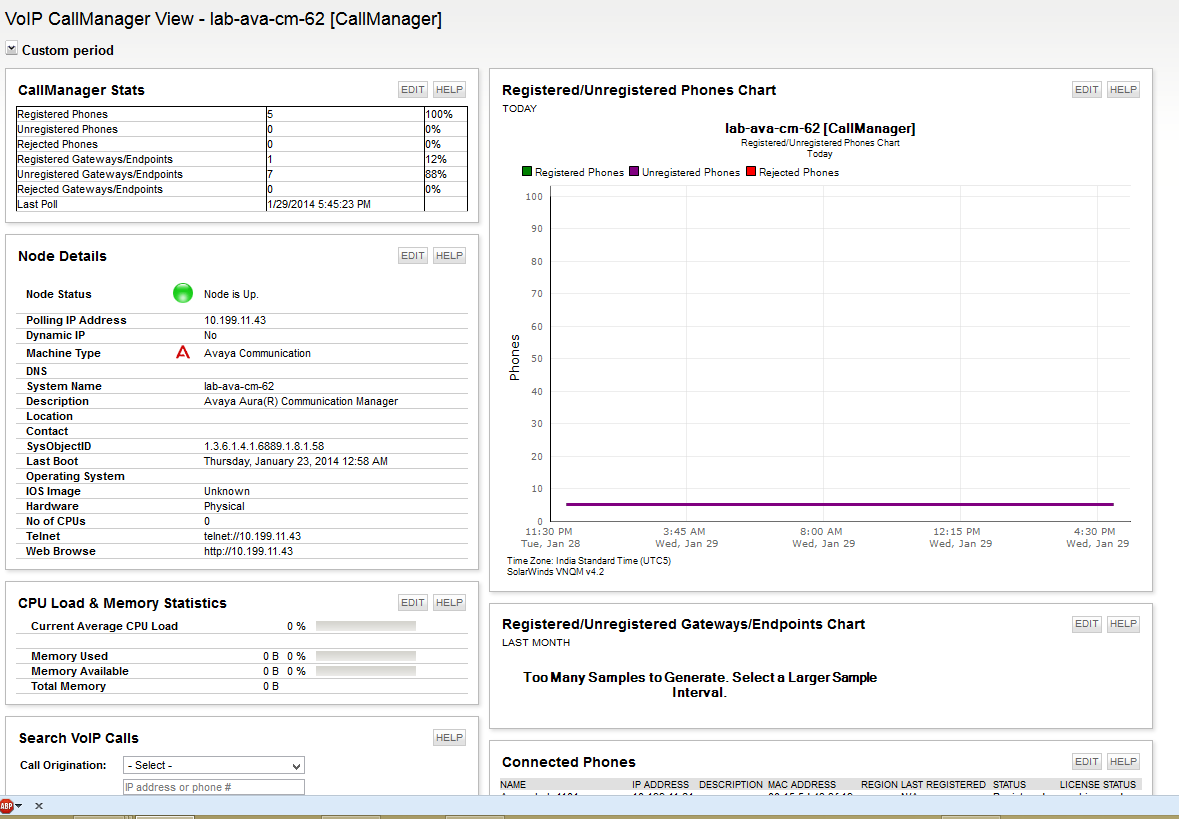Expand the Custom period selector arrow
Viewport: 1179px width, 819px height.
point(11,49)
